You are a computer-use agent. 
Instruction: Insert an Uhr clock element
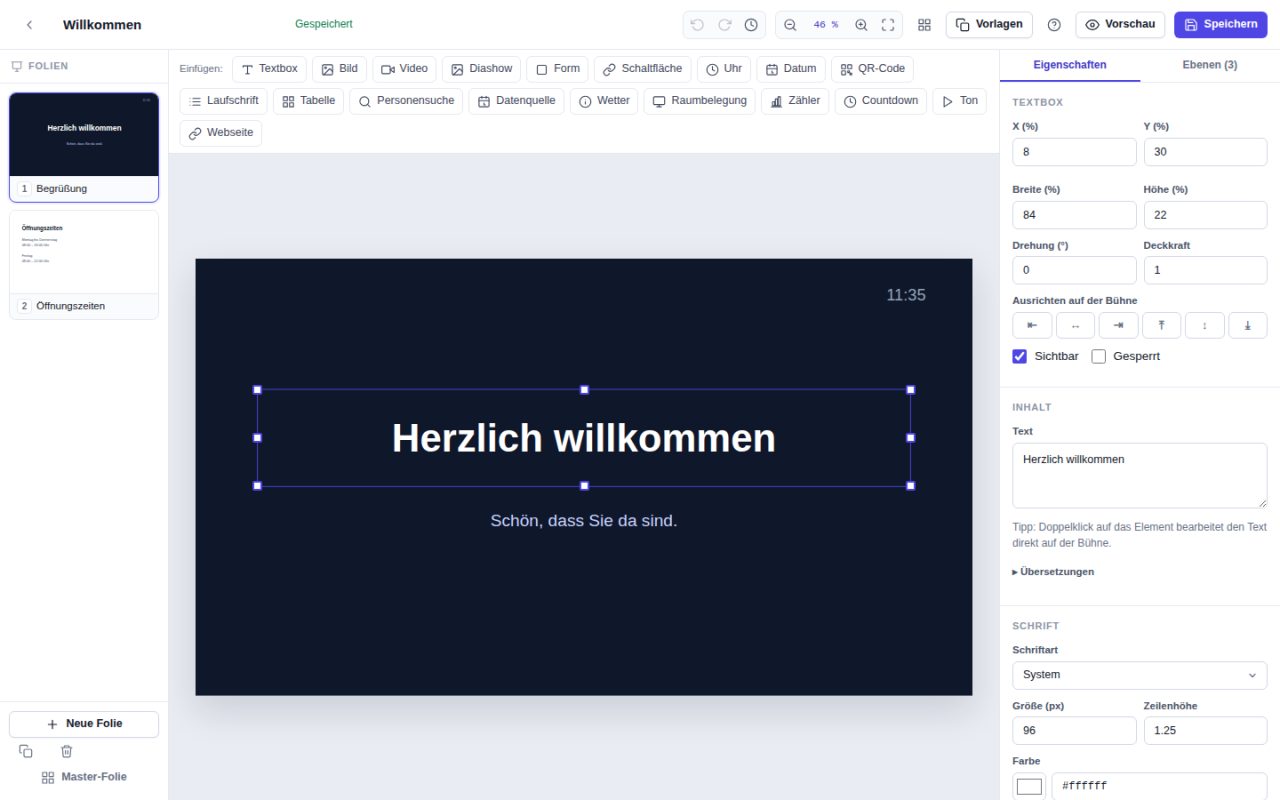[723, 69]
